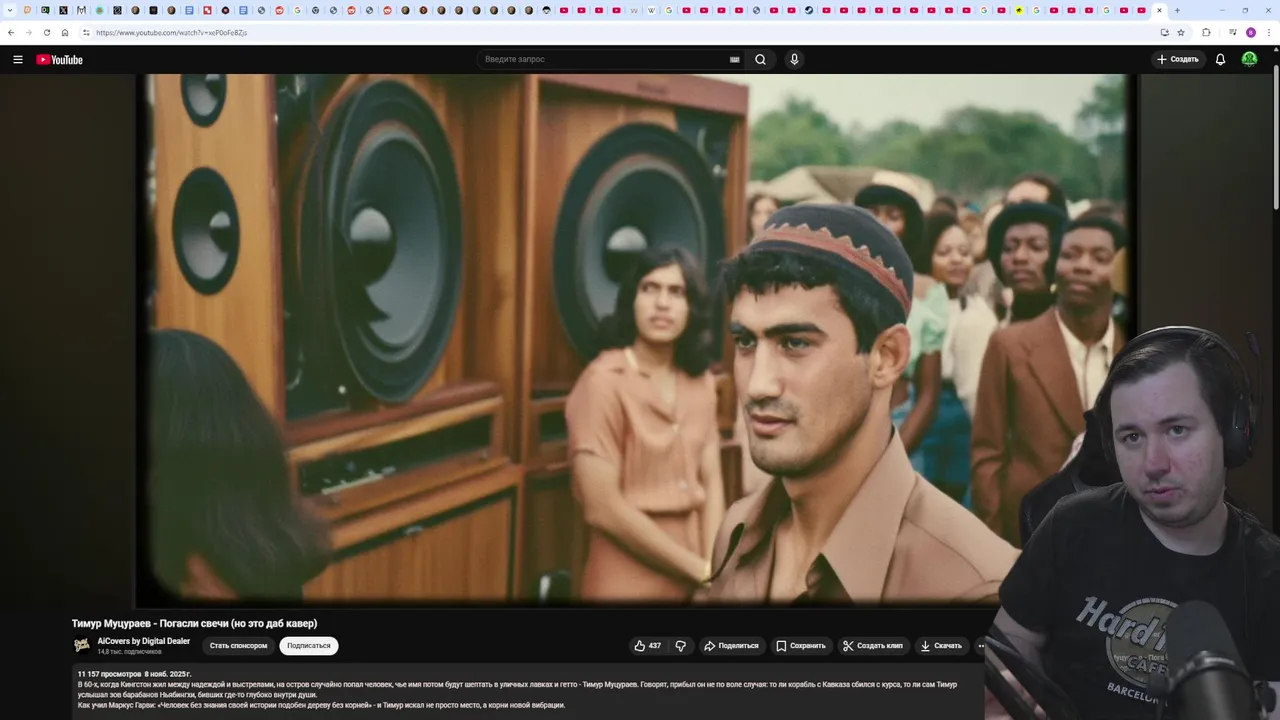Expand the tab search dropdown arrow

pos(9,10)
